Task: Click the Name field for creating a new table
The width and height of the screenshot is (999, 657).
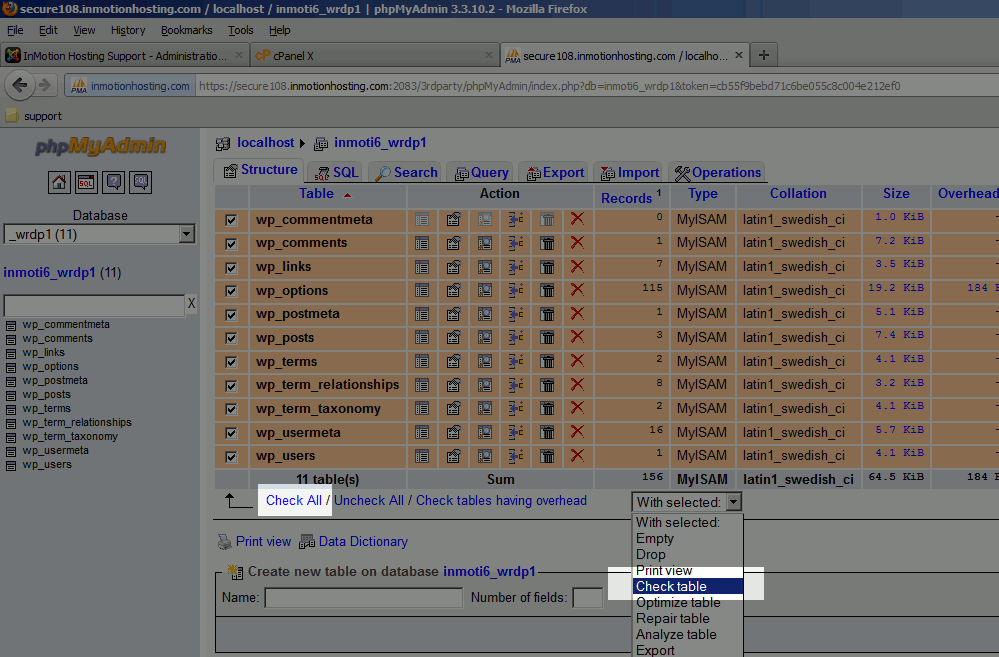Action: pos(363,597)
